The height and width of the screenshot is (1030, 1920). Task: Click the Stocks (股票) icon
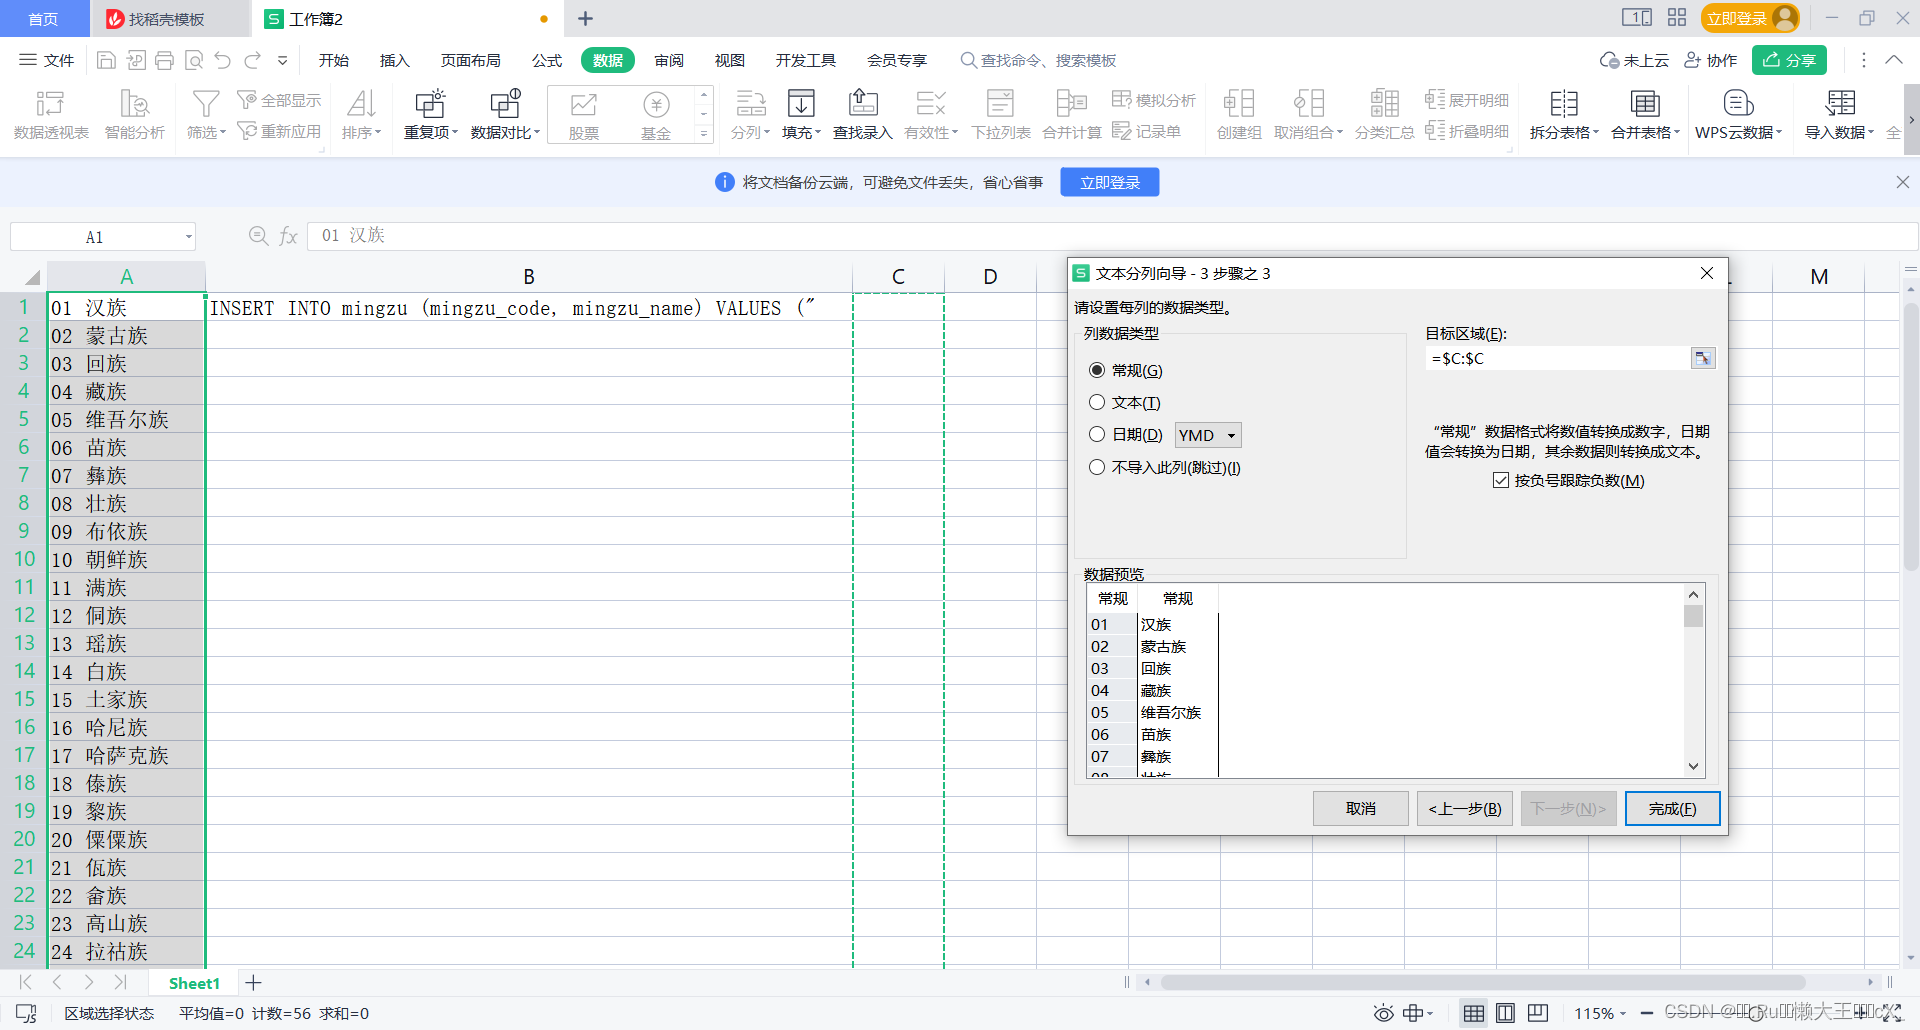click(584, 104)
